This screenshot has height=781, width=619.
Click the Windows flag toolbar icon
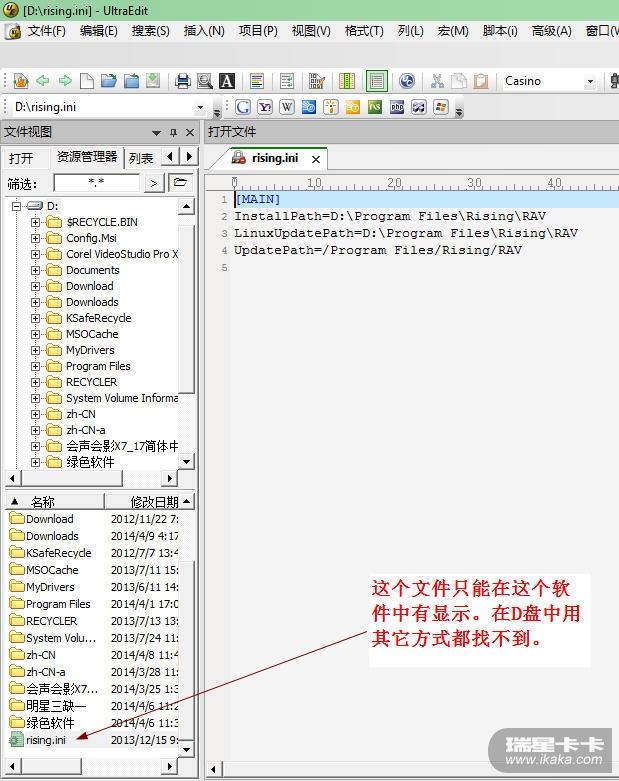click(x=441, y=107)
